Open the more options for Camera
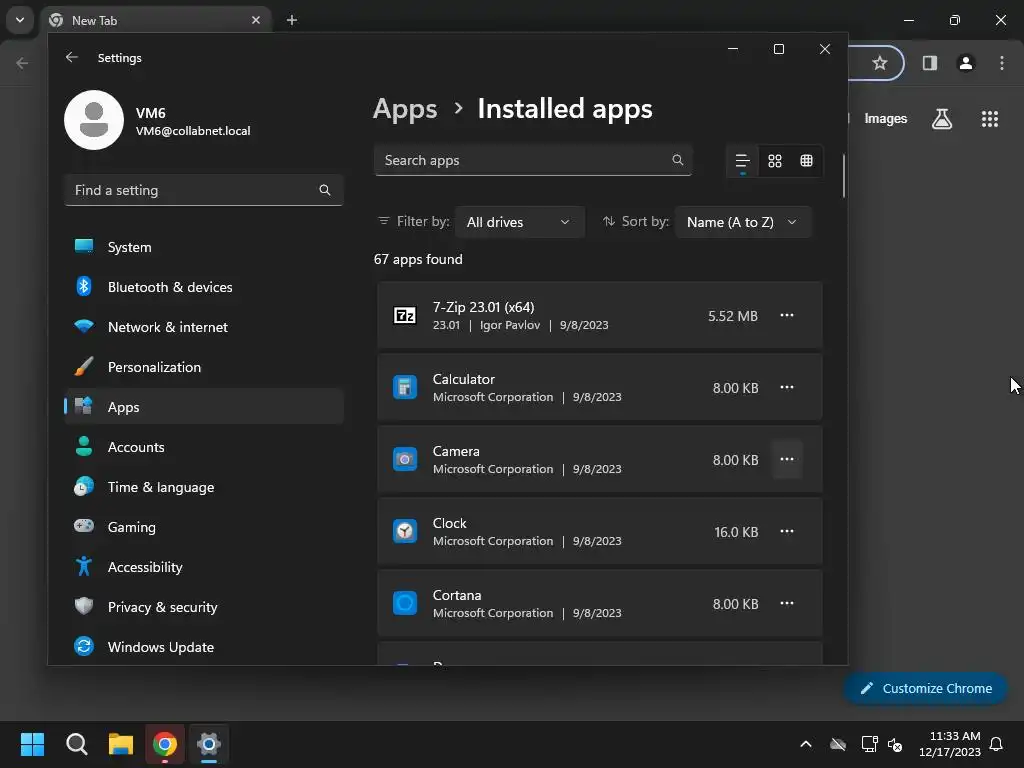1024x768 pixels. point(787,459)
